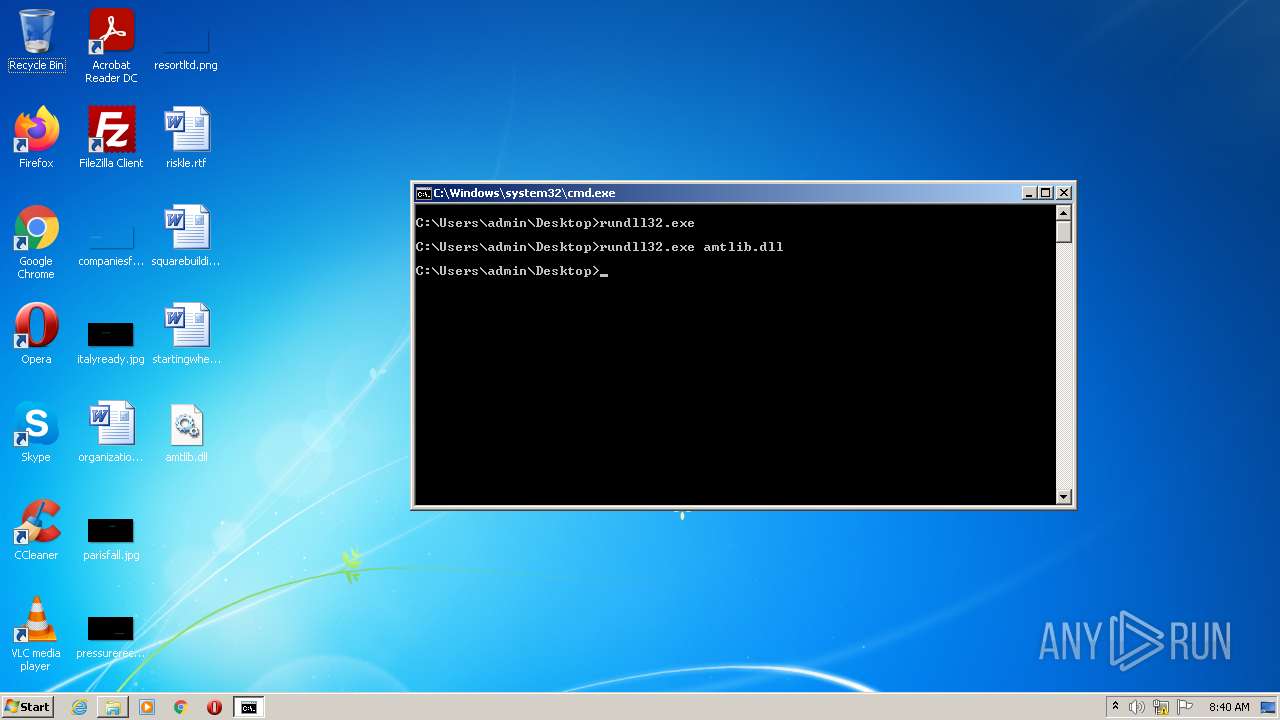Image resolution: width=1280 pixels, height=720 pixels.
Task: Launch Opera desktop shortcut
Action: (36, 335)
